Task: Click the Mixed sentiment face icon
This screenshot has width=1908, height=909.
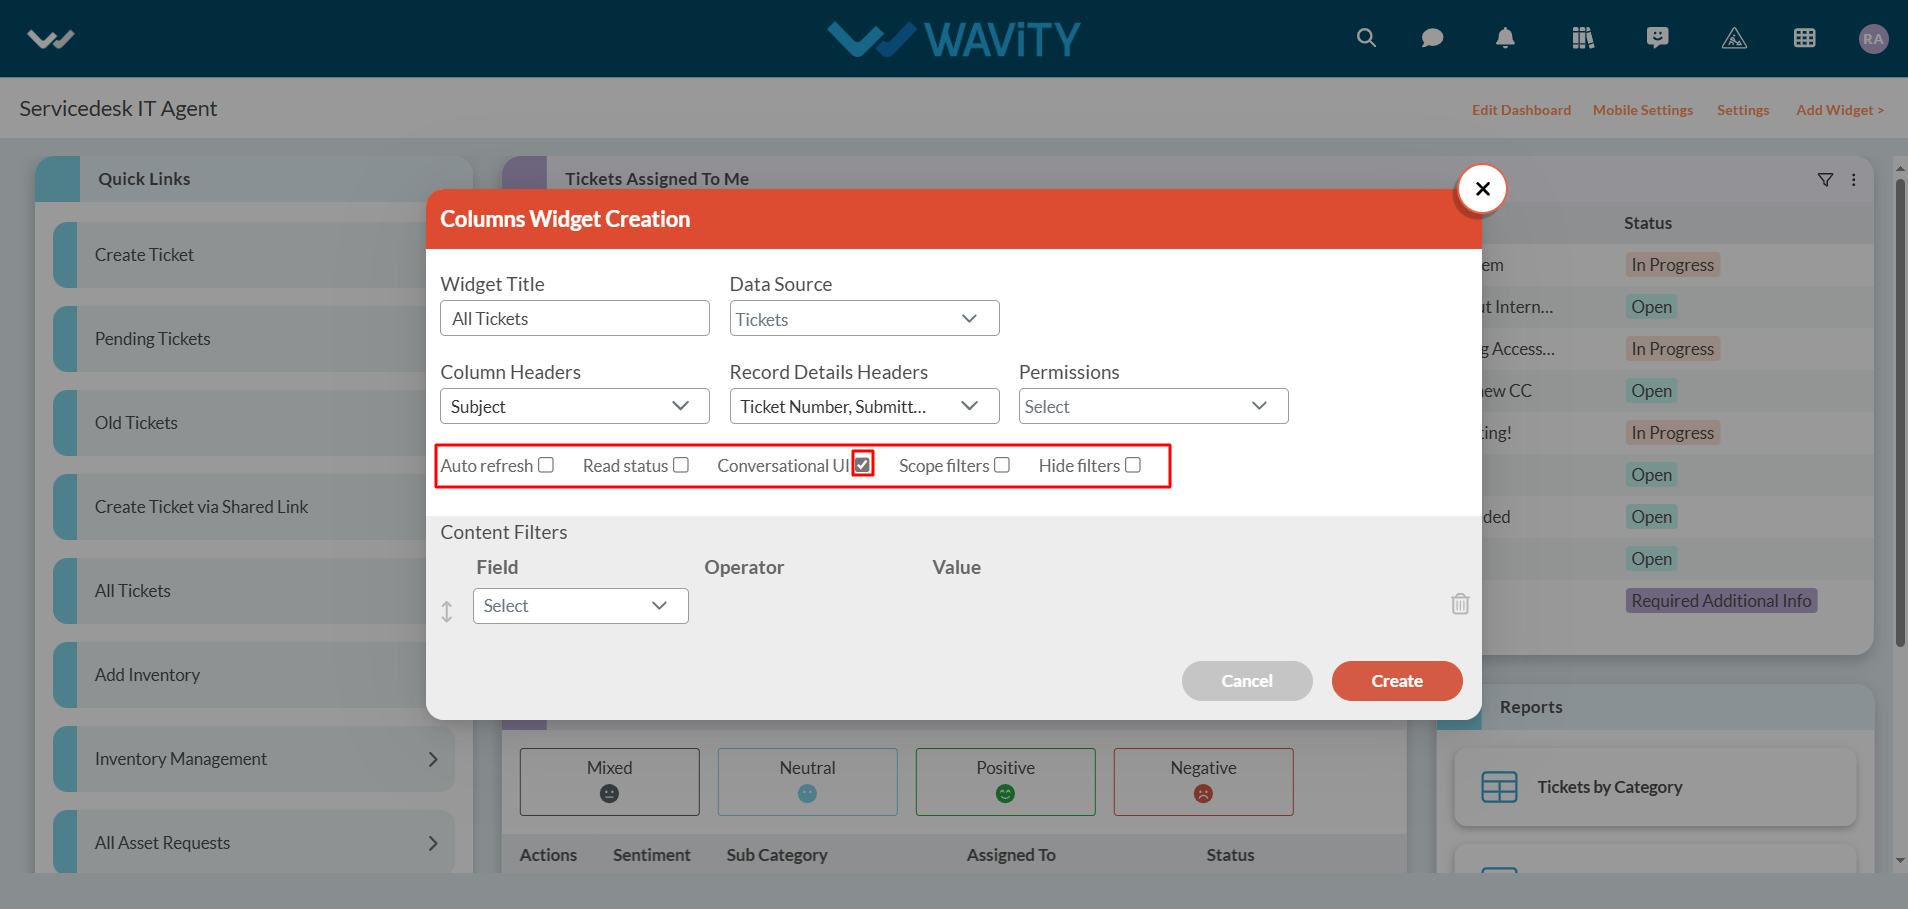Action: coord(609,793)
